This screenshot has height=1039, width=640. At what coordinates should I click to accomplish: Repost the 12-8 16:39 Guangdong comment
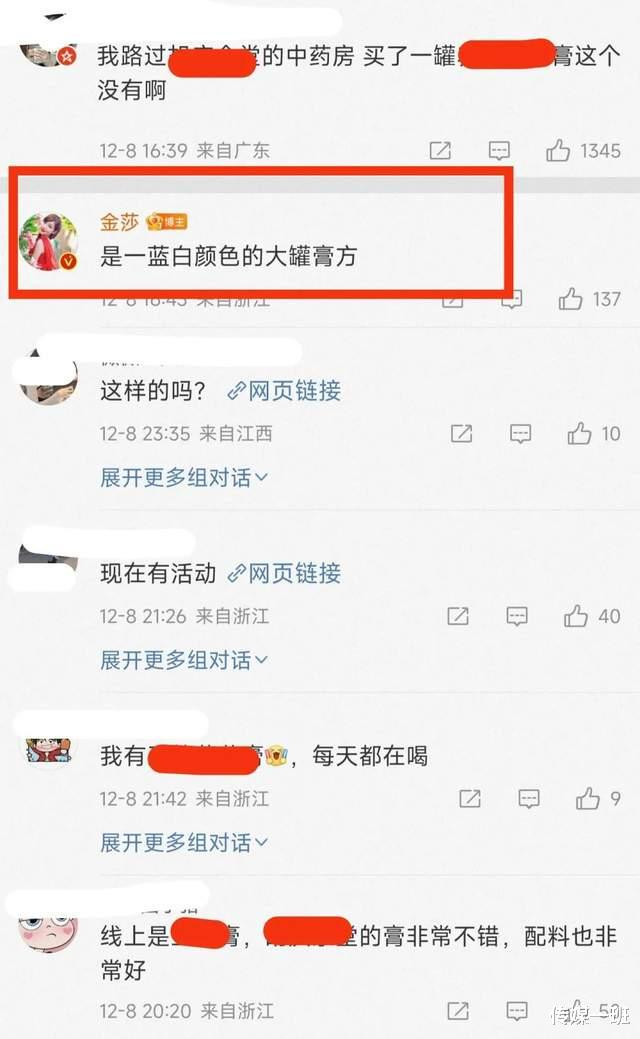(x=440, y=150)
